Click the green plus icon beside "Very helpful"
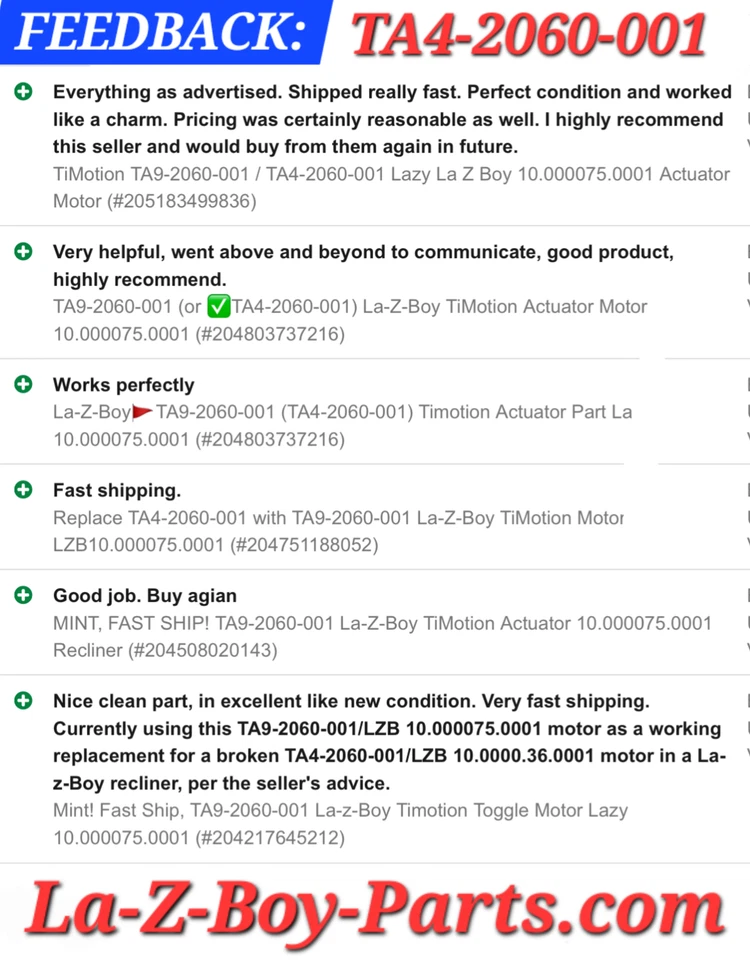This screenshot has height=960, width=750. click(23, 252)
